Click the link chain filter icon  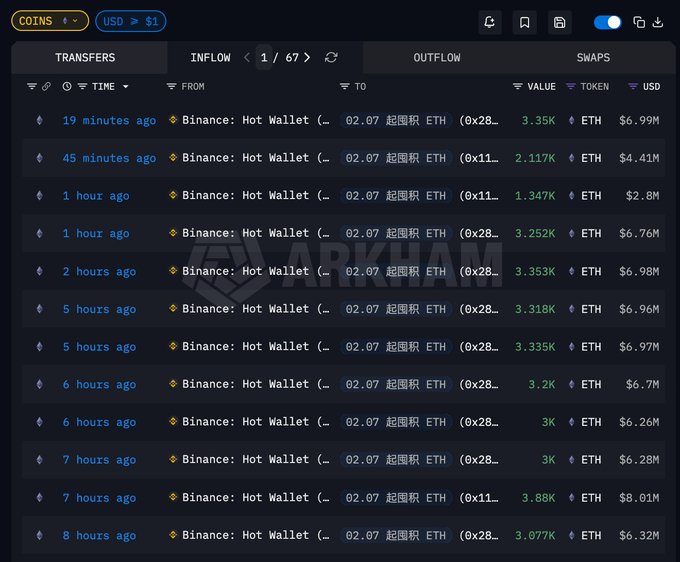[46, 87]
